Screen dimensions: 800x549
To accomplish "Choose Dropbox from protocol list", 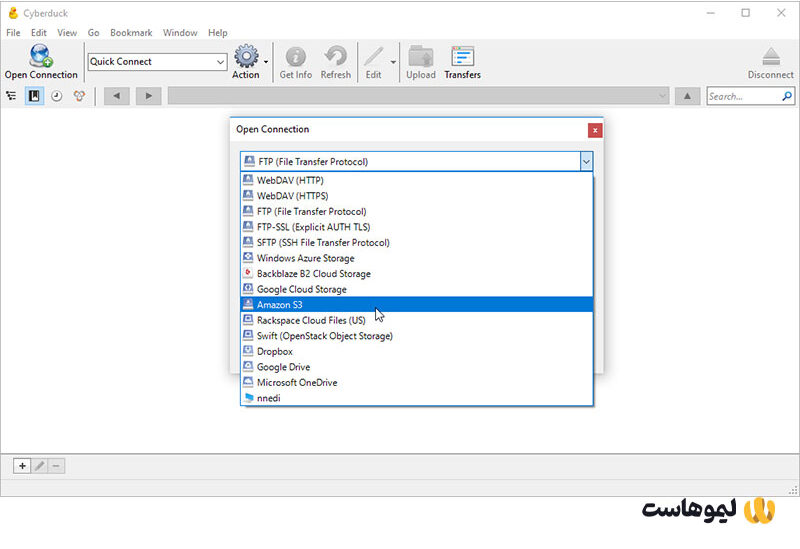I will pos(416,352).
